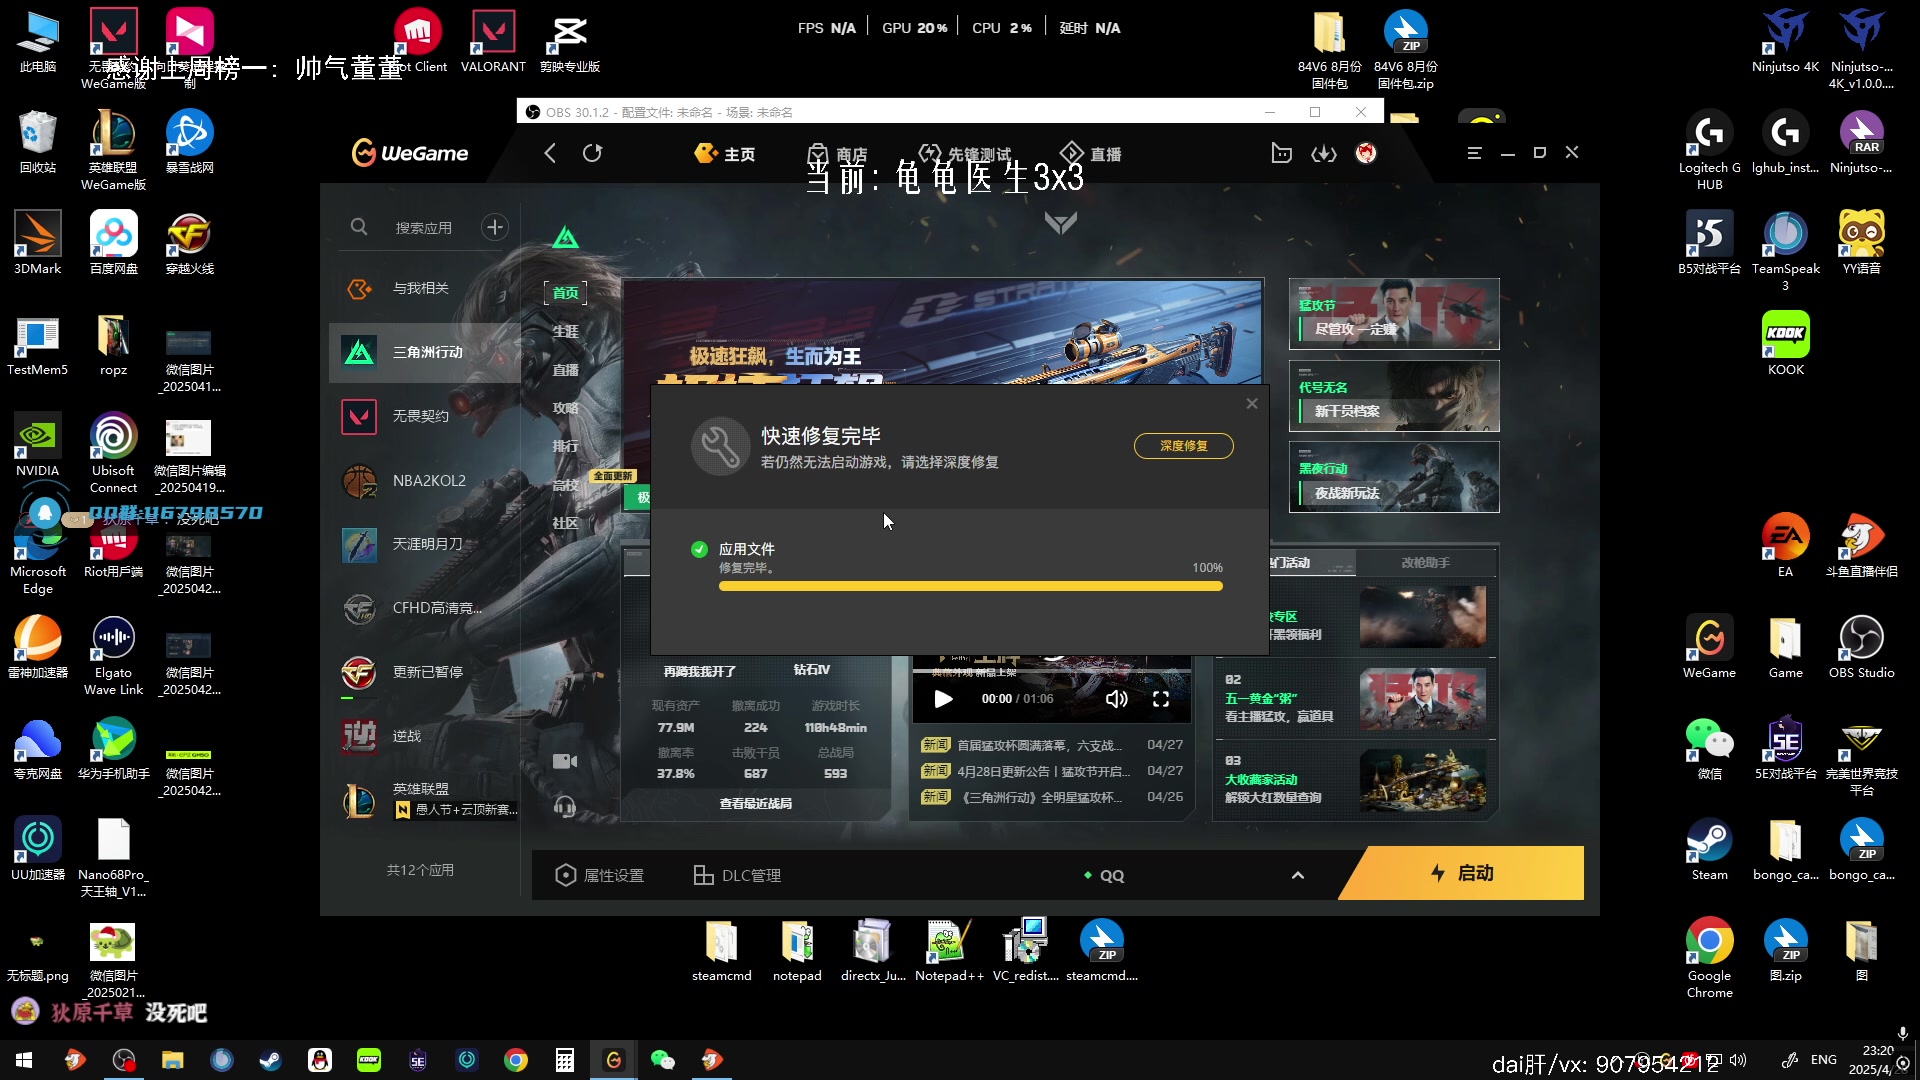
Task: Open the 猛攻节 promo thumbnail
Action: [1394, 314]
